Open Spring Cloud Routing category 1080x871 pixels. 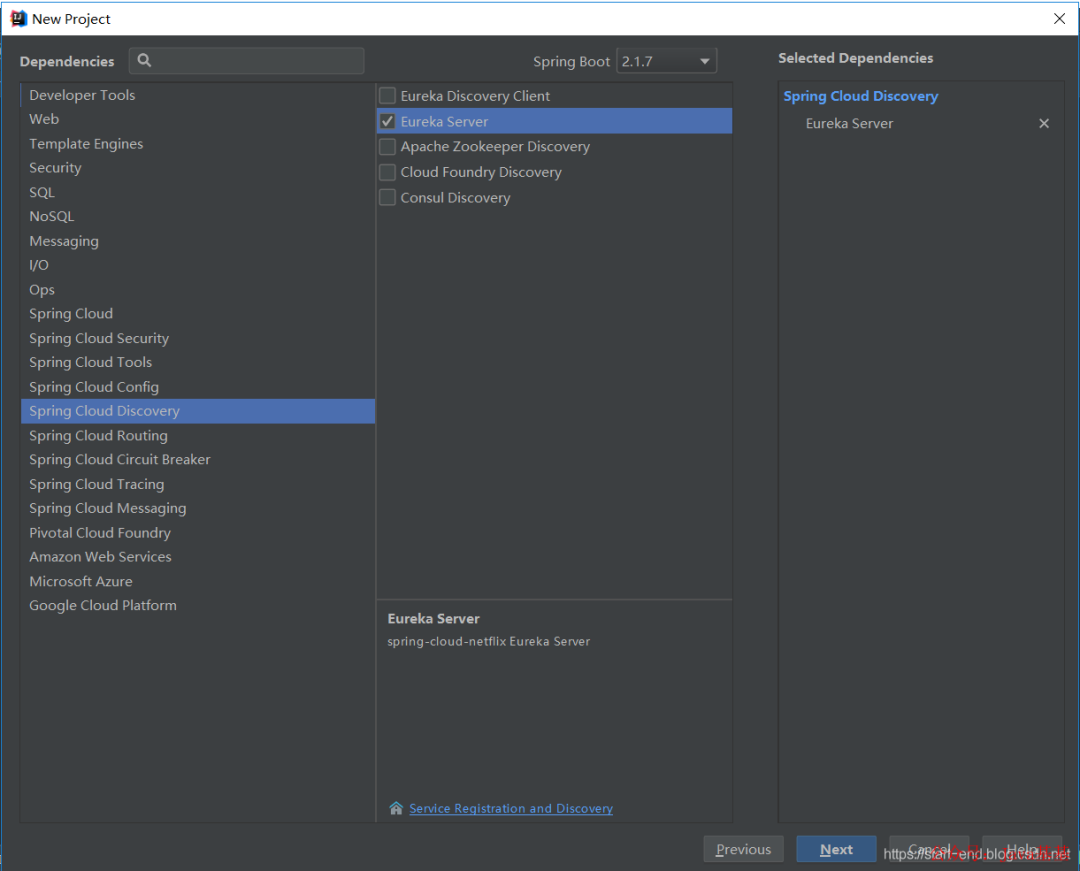click(198, 436)
